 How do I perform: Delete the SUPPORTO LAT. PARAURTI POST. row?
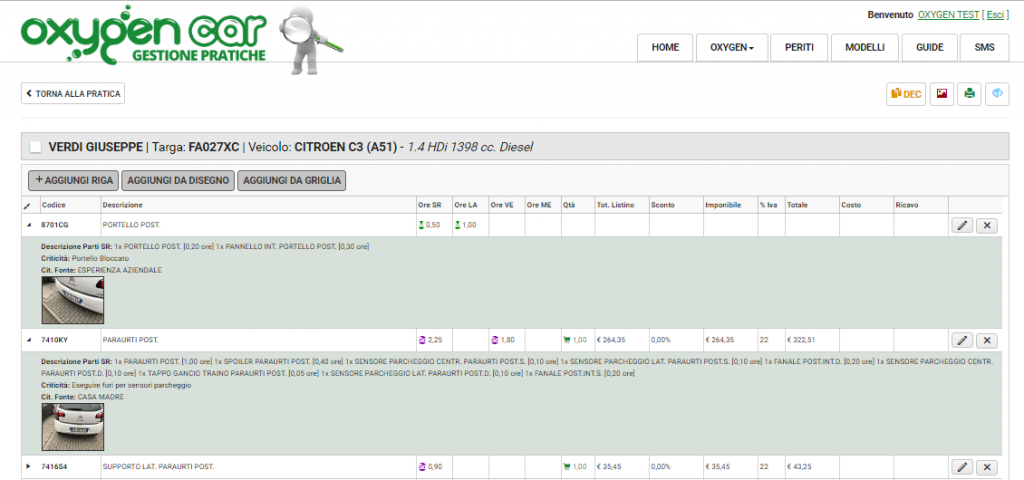[987, 467]
